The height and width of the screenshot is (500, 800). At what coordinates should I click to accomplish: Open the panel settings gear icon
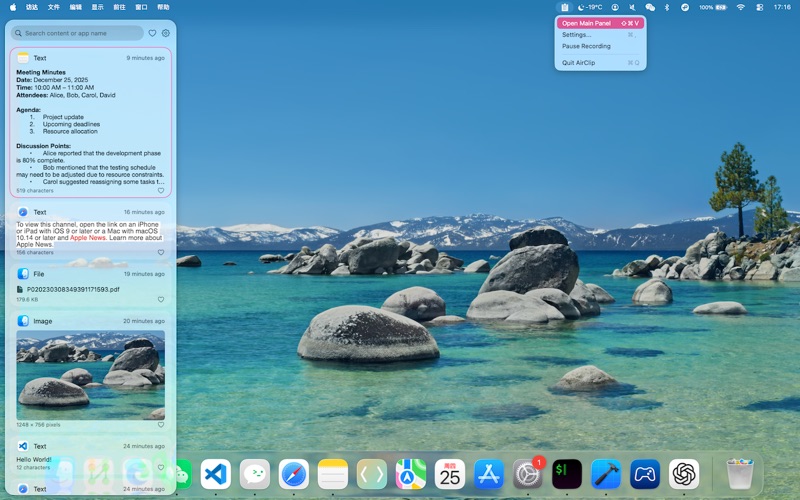[x=166, y=33]
